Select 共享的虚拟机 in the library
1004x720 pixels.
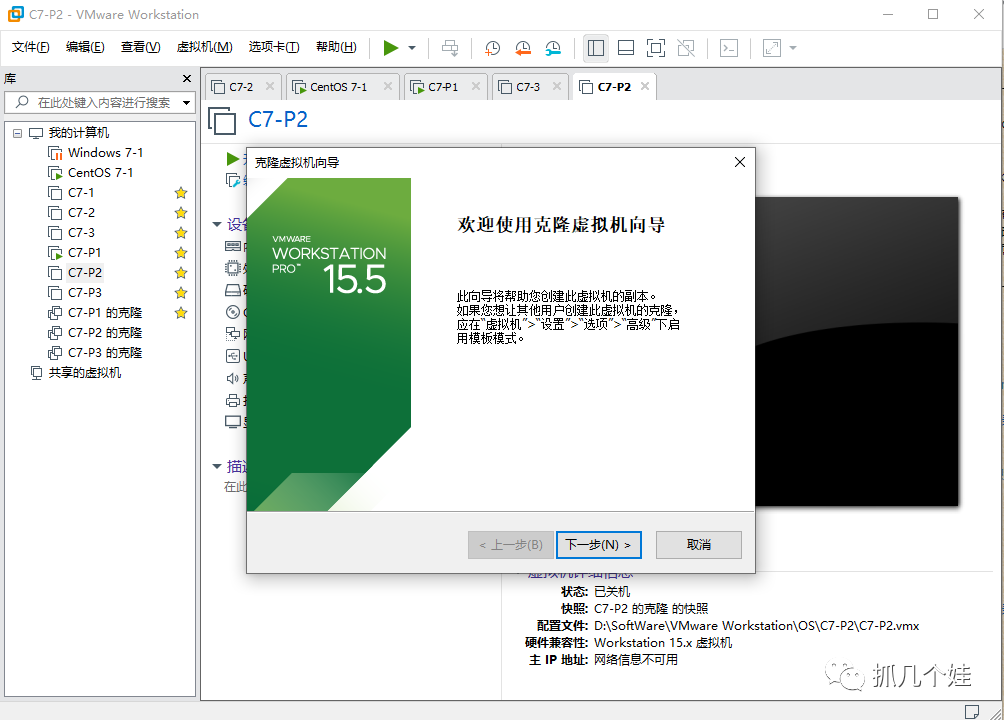85,373
